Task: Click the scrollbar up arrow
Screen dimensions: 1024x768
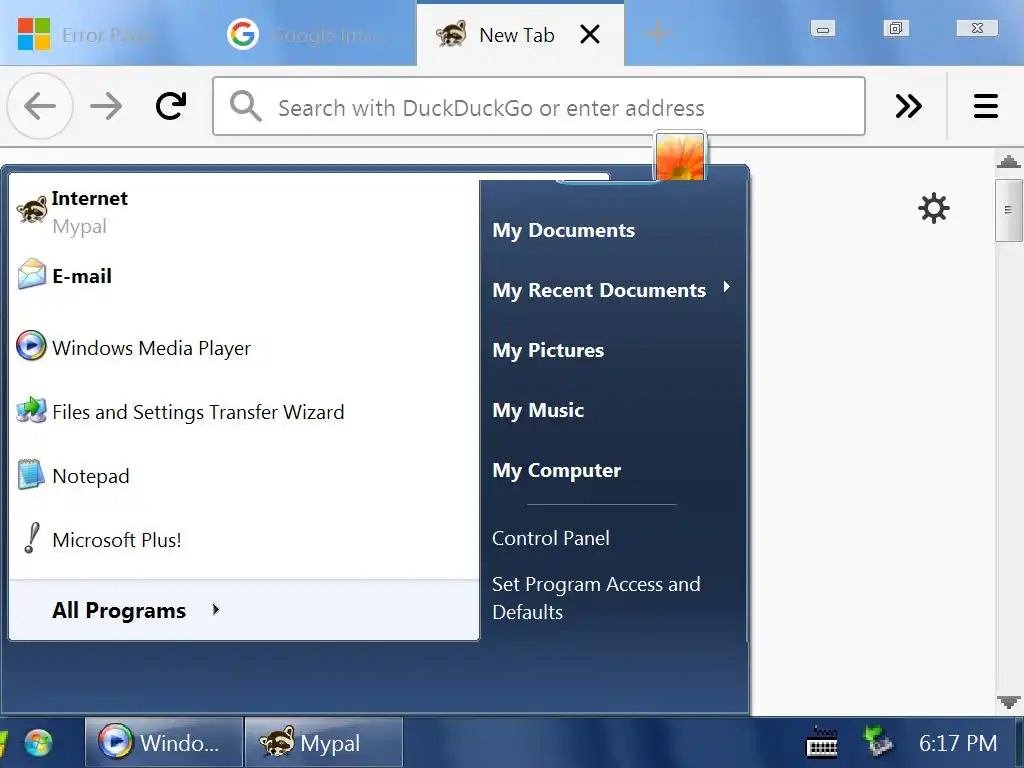Action: (1008, 162)
